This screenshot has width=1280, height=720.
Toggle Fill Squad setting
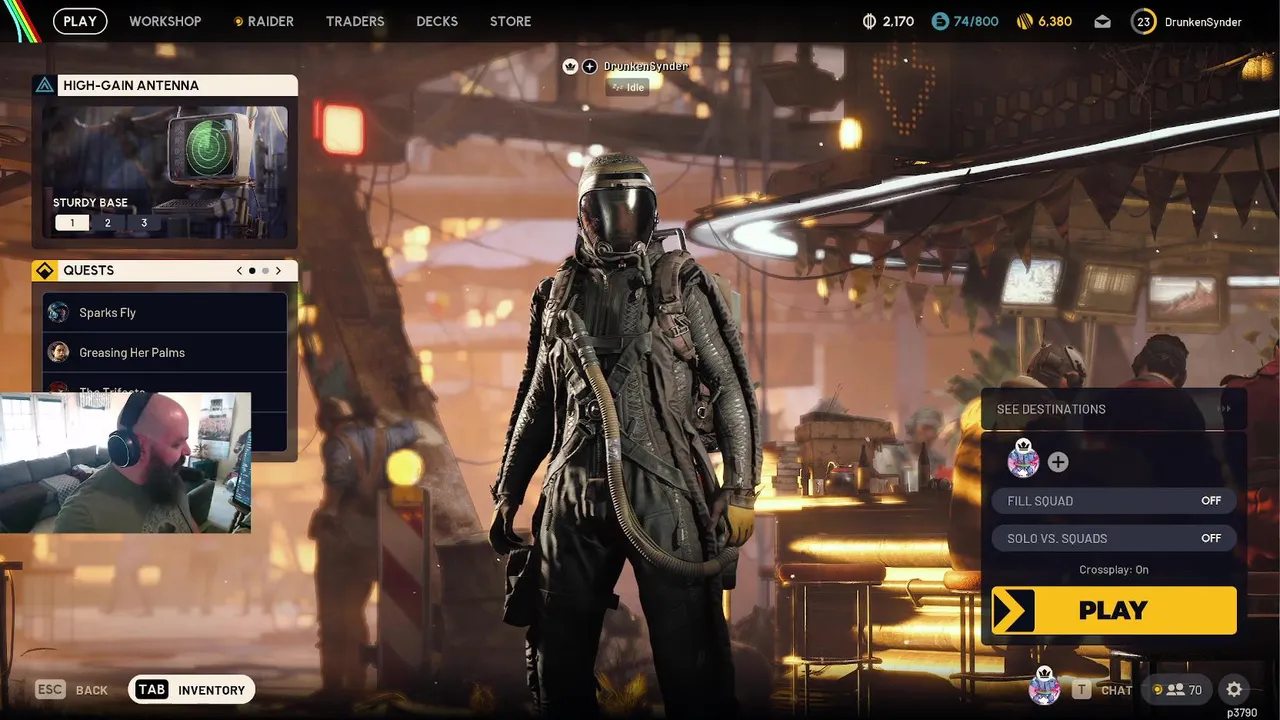[1113, 501]
